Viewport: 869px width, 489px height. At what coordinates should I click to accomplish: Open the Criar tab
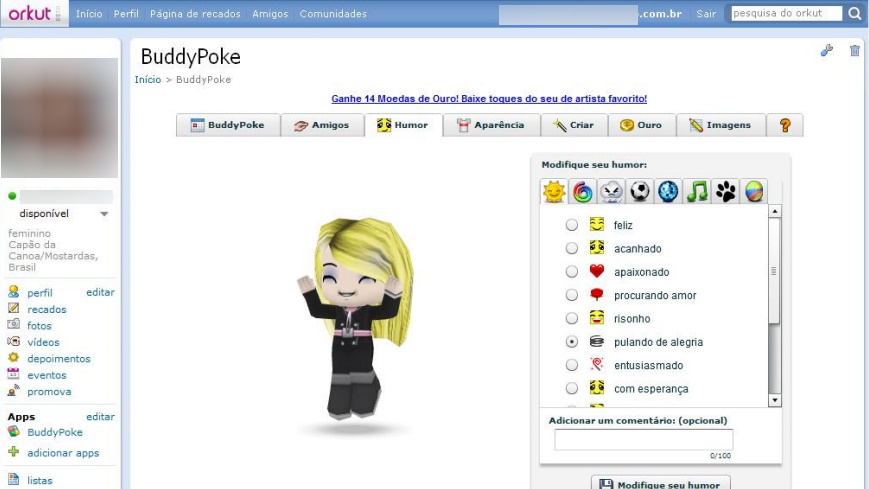(x=574, y=125)
